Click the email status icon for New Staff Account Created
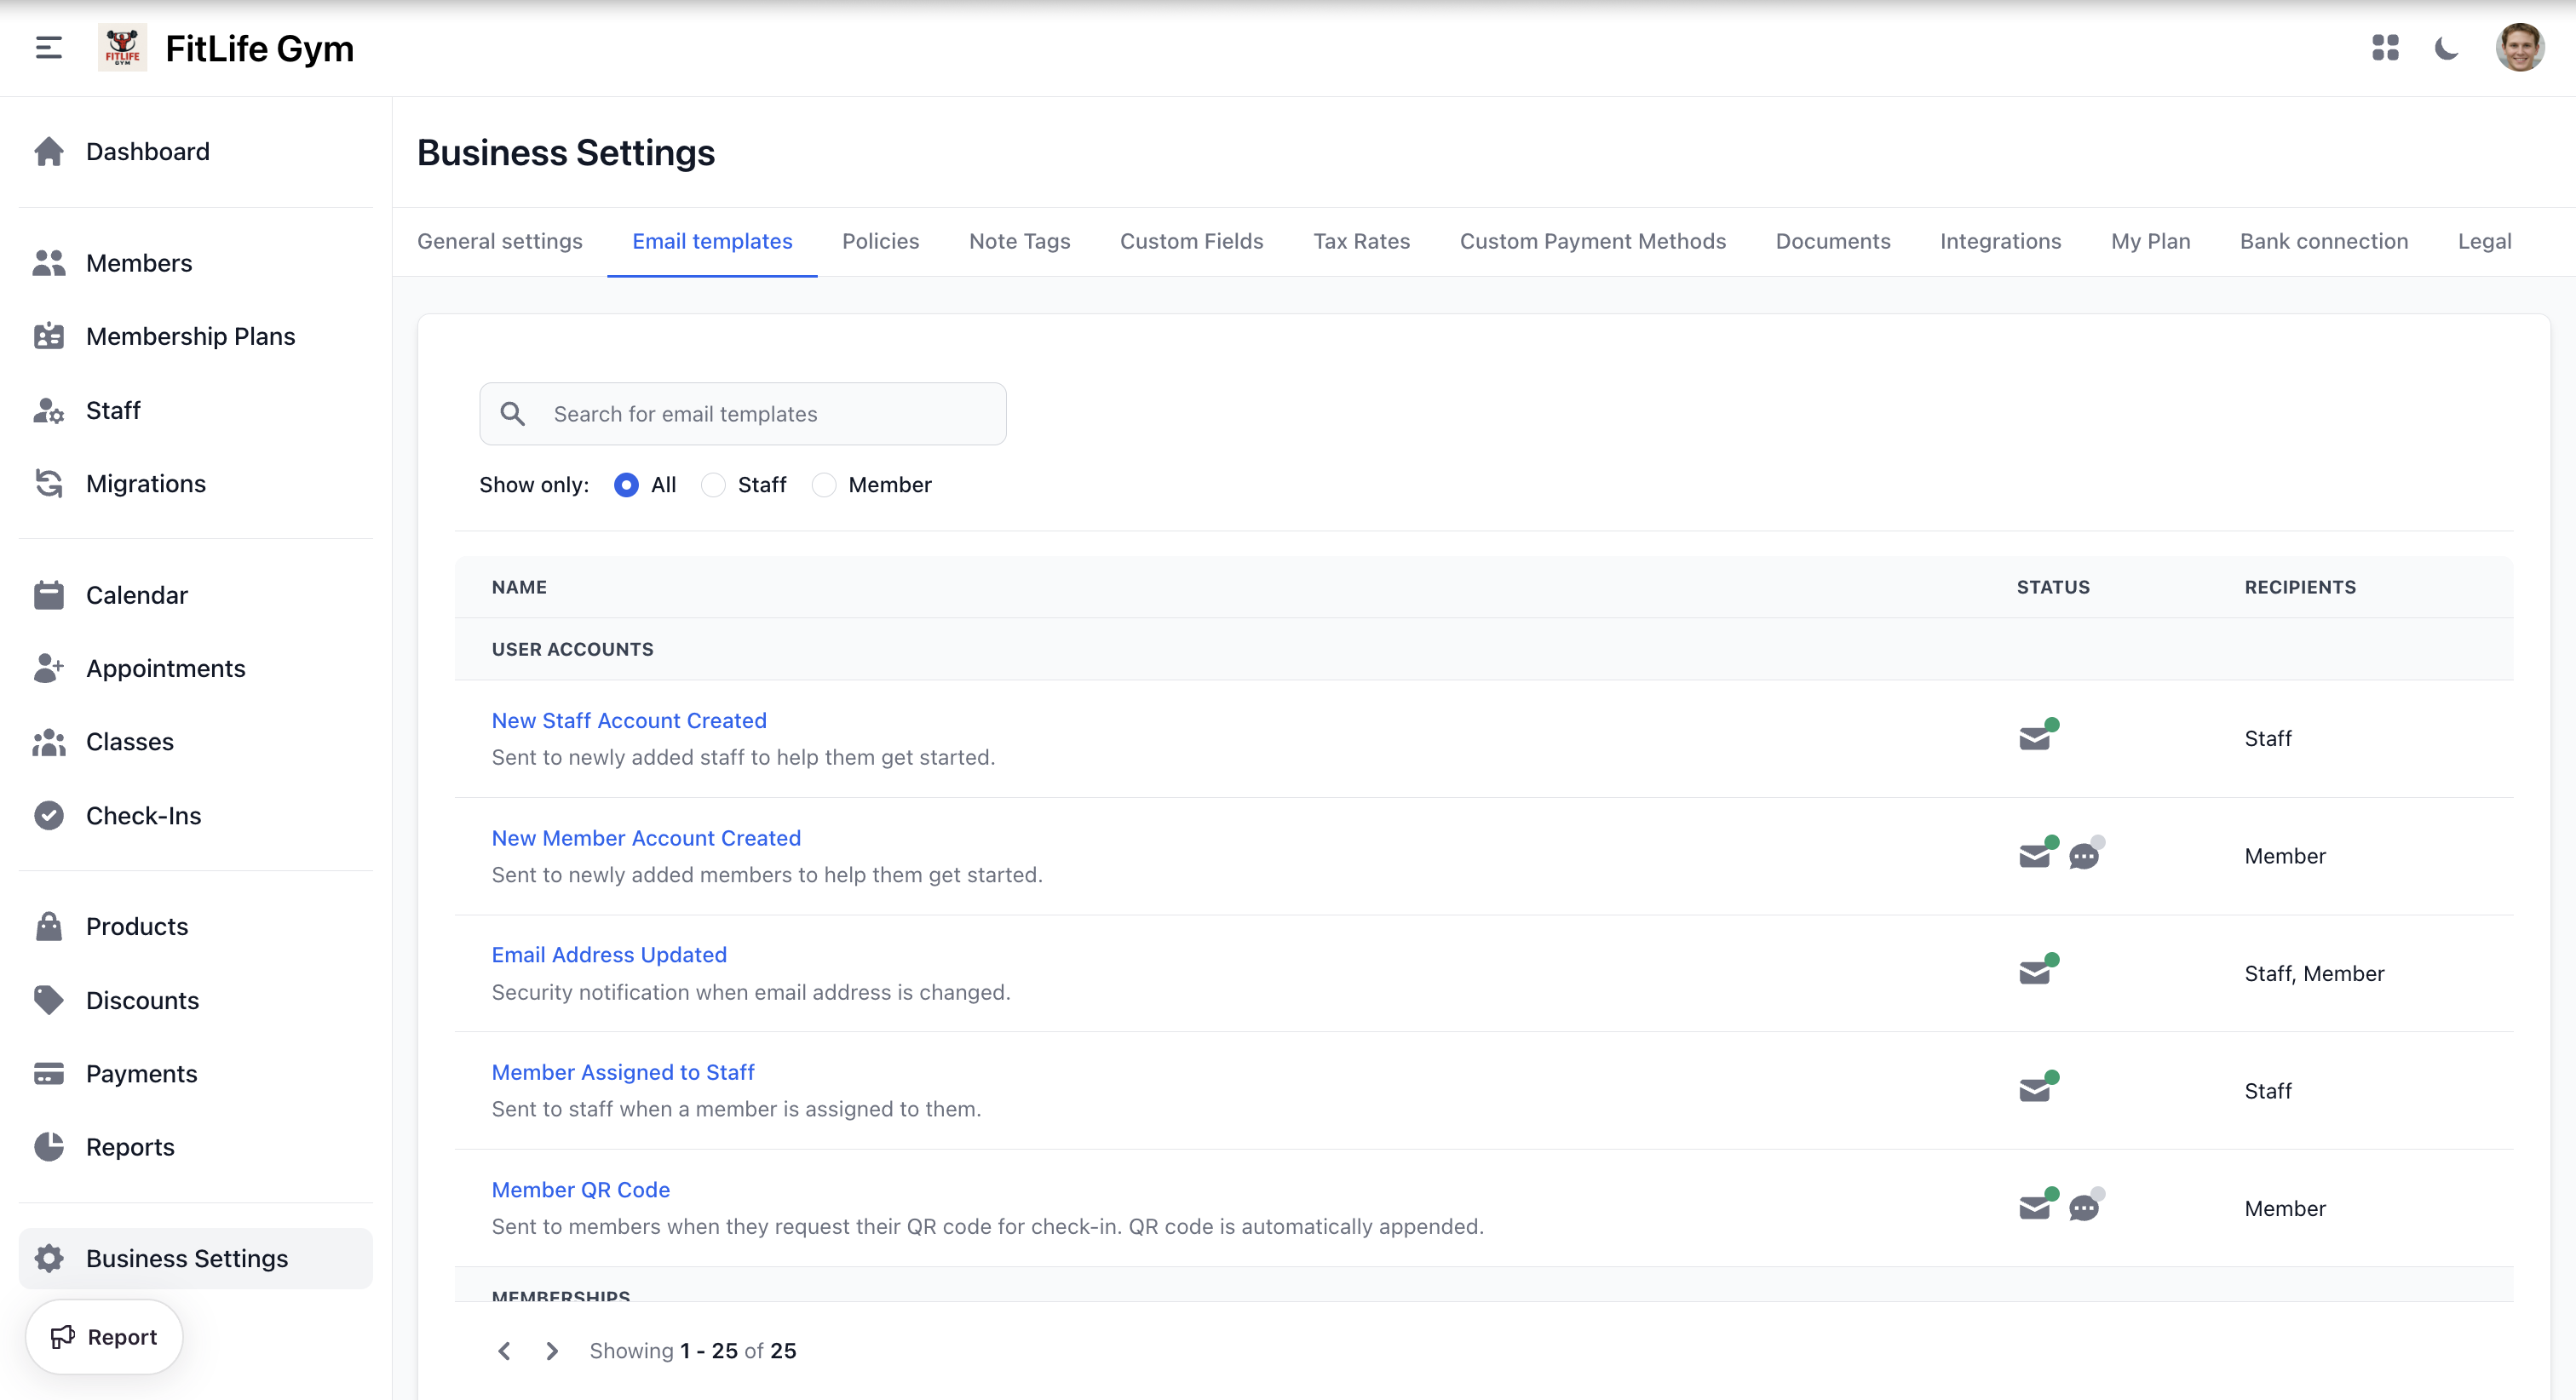 click(2036, 736)
